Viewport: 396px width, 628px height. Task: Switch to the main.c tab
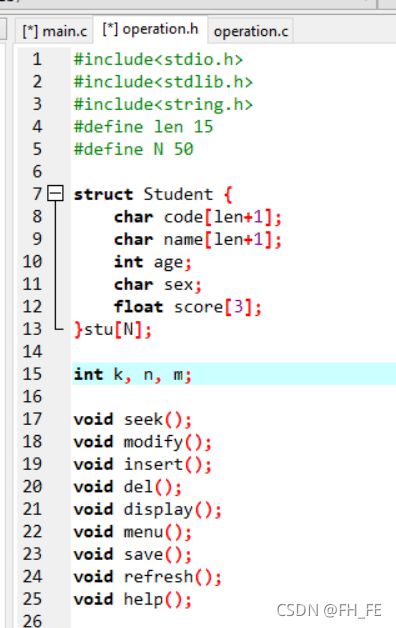(x=54, y=31)
